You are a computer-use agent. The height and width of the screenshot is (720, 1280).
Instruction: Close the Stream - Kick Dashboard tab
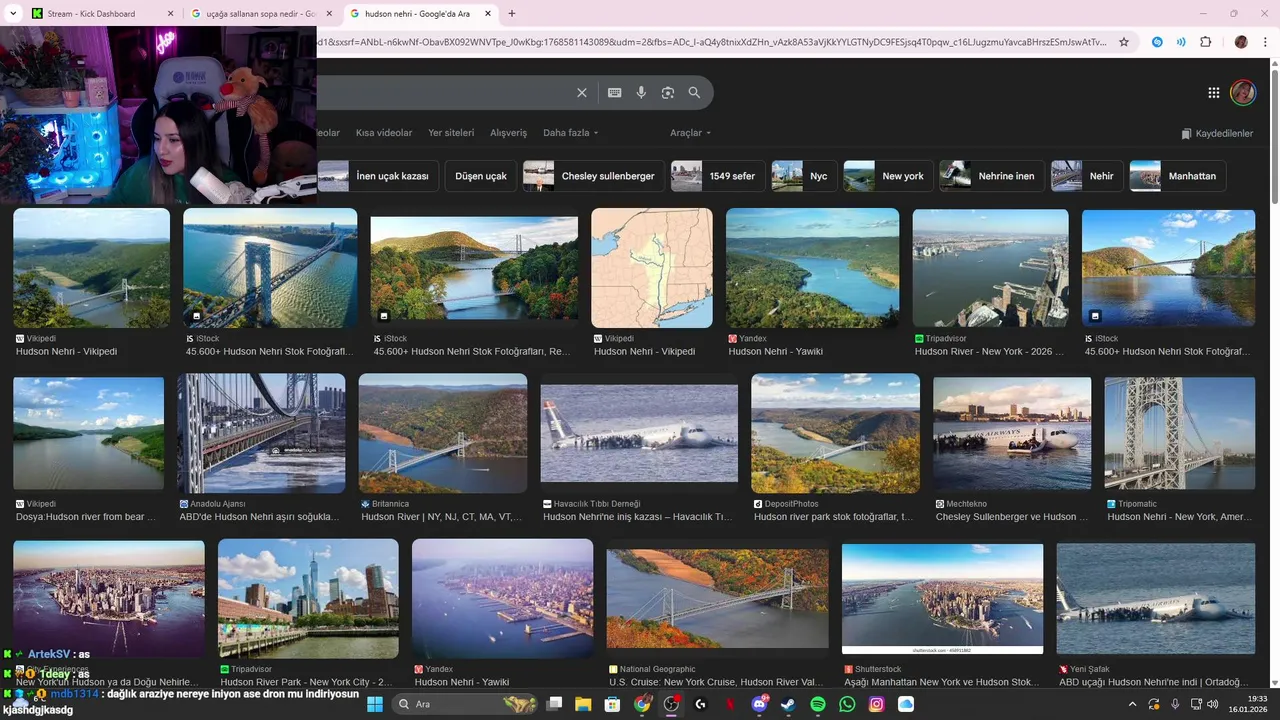170,14
